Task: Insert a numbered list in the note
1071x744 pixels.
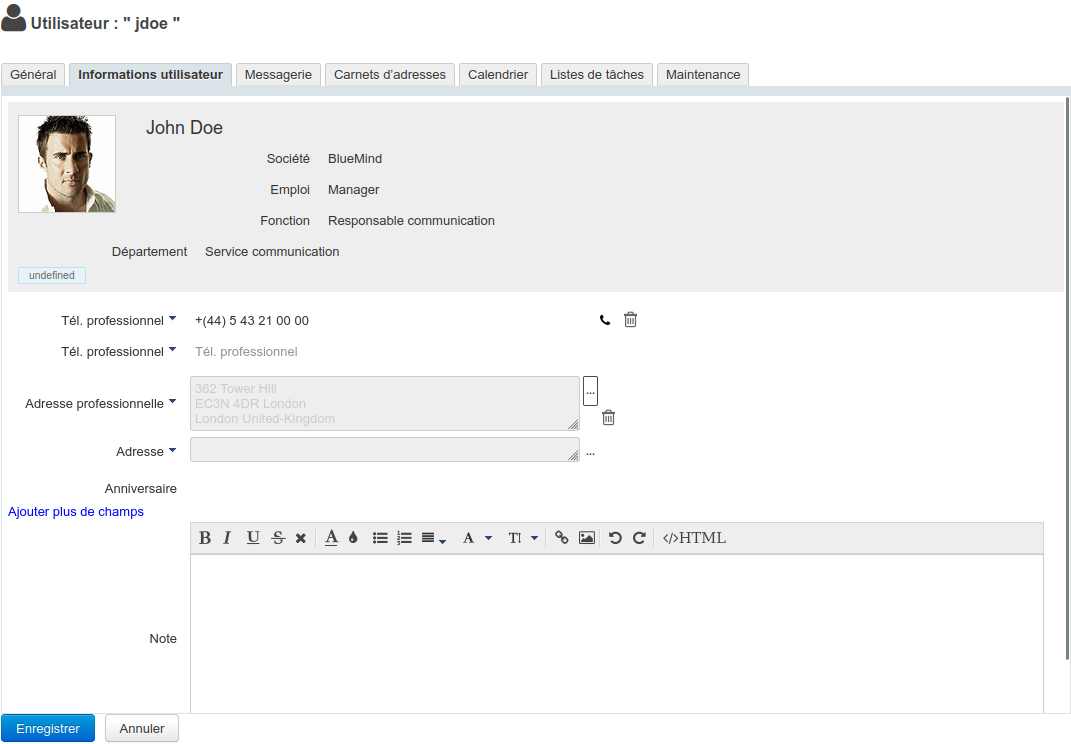Action: (x=404, y=538)
